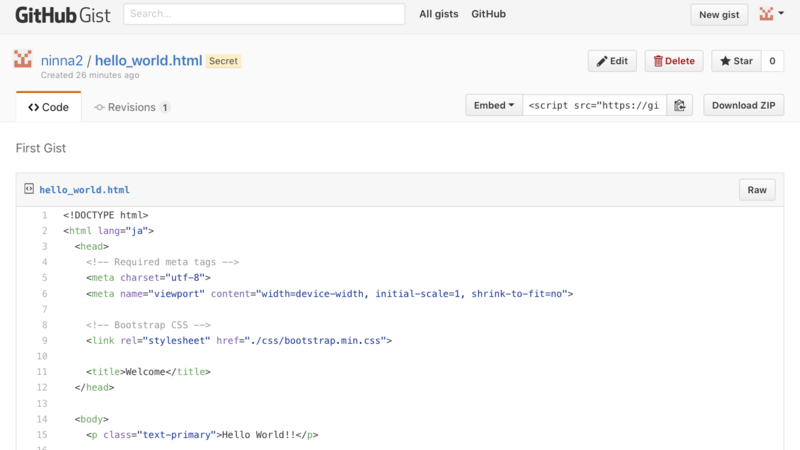
Task: Edit this gist
Action: (612, 61)
